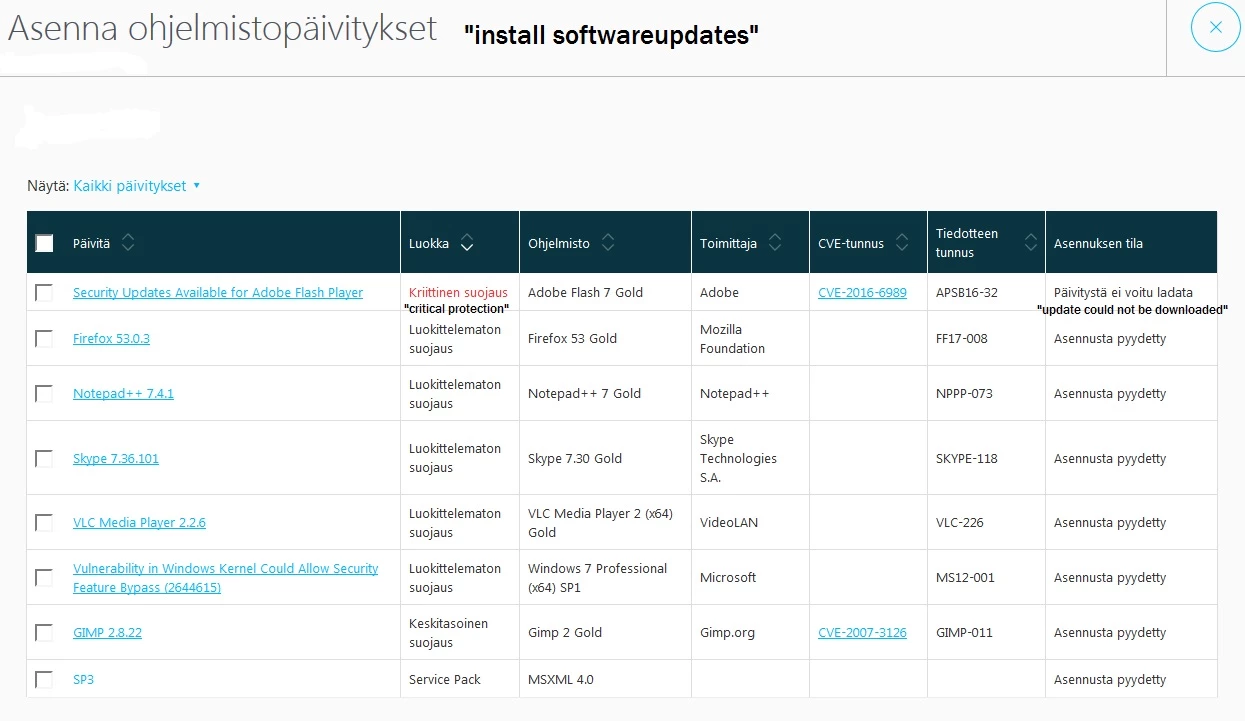Click the SKYPE-118 bulletin ID
The image size is (1245, 721).
tap(967, 459)
